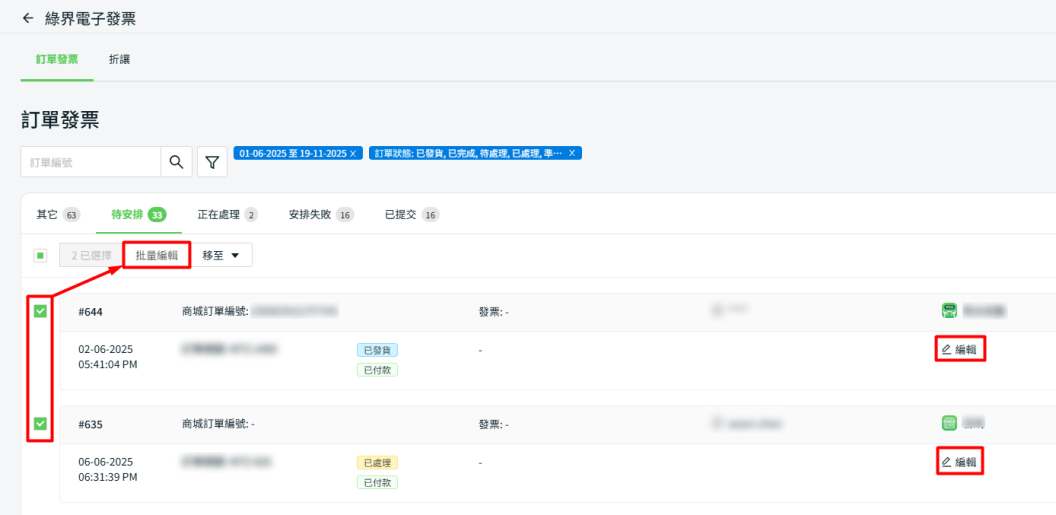Screen dimensions: 1056x515
Task: Click the back arrow beside 綠界電子發票
Action: tap(28, 18)
